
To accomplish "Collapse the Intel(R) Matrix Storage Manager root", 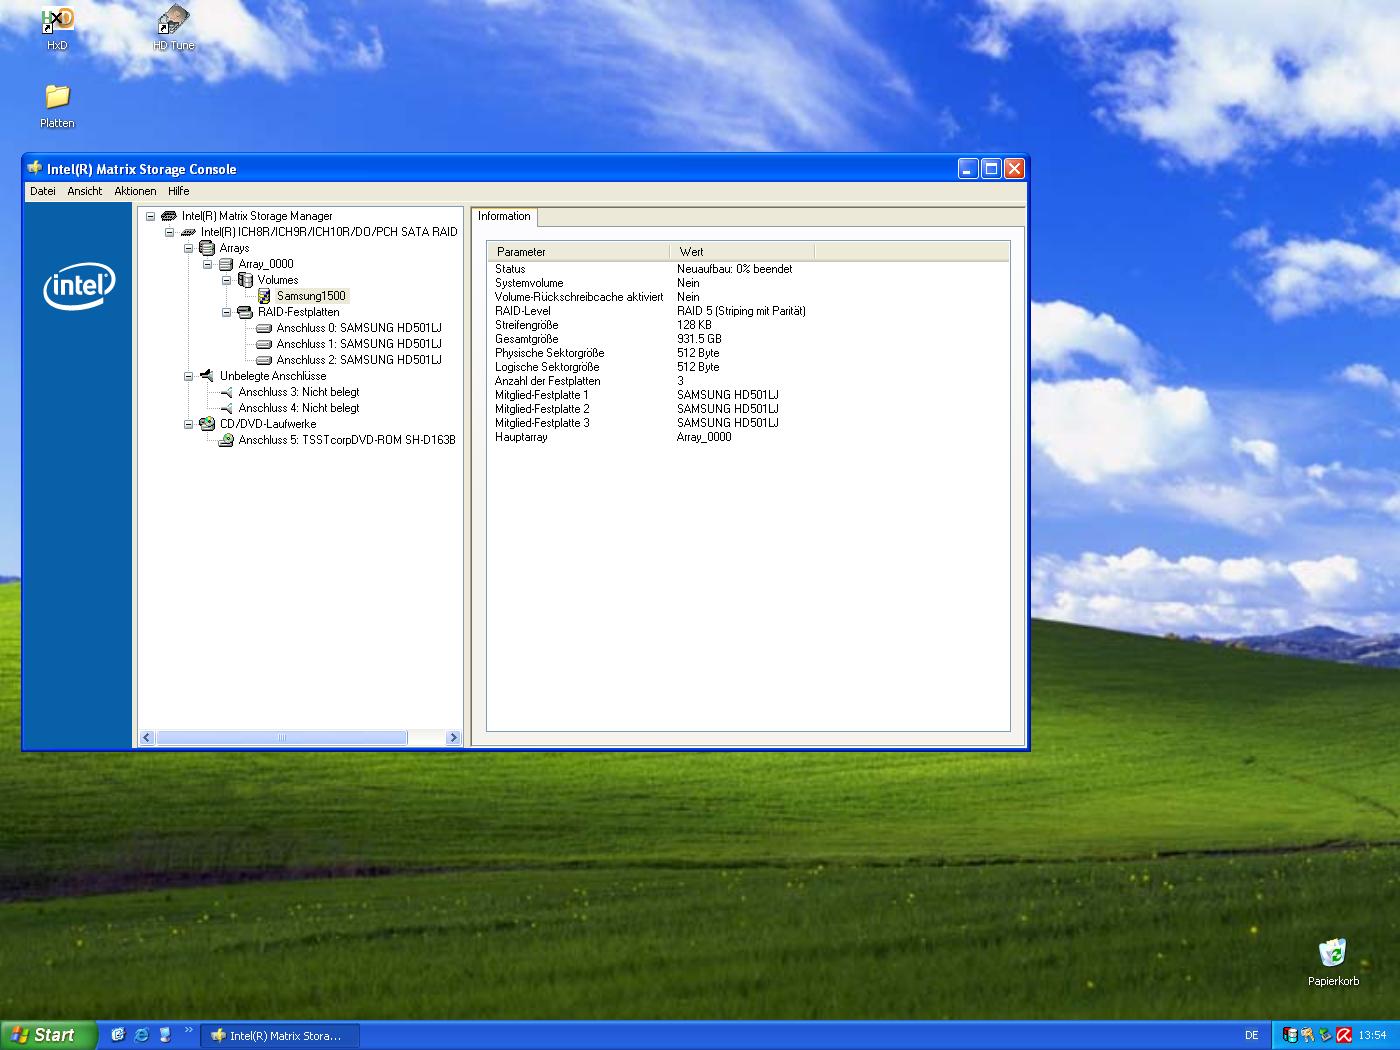I will pyautogui.click(x=150, y=216).
